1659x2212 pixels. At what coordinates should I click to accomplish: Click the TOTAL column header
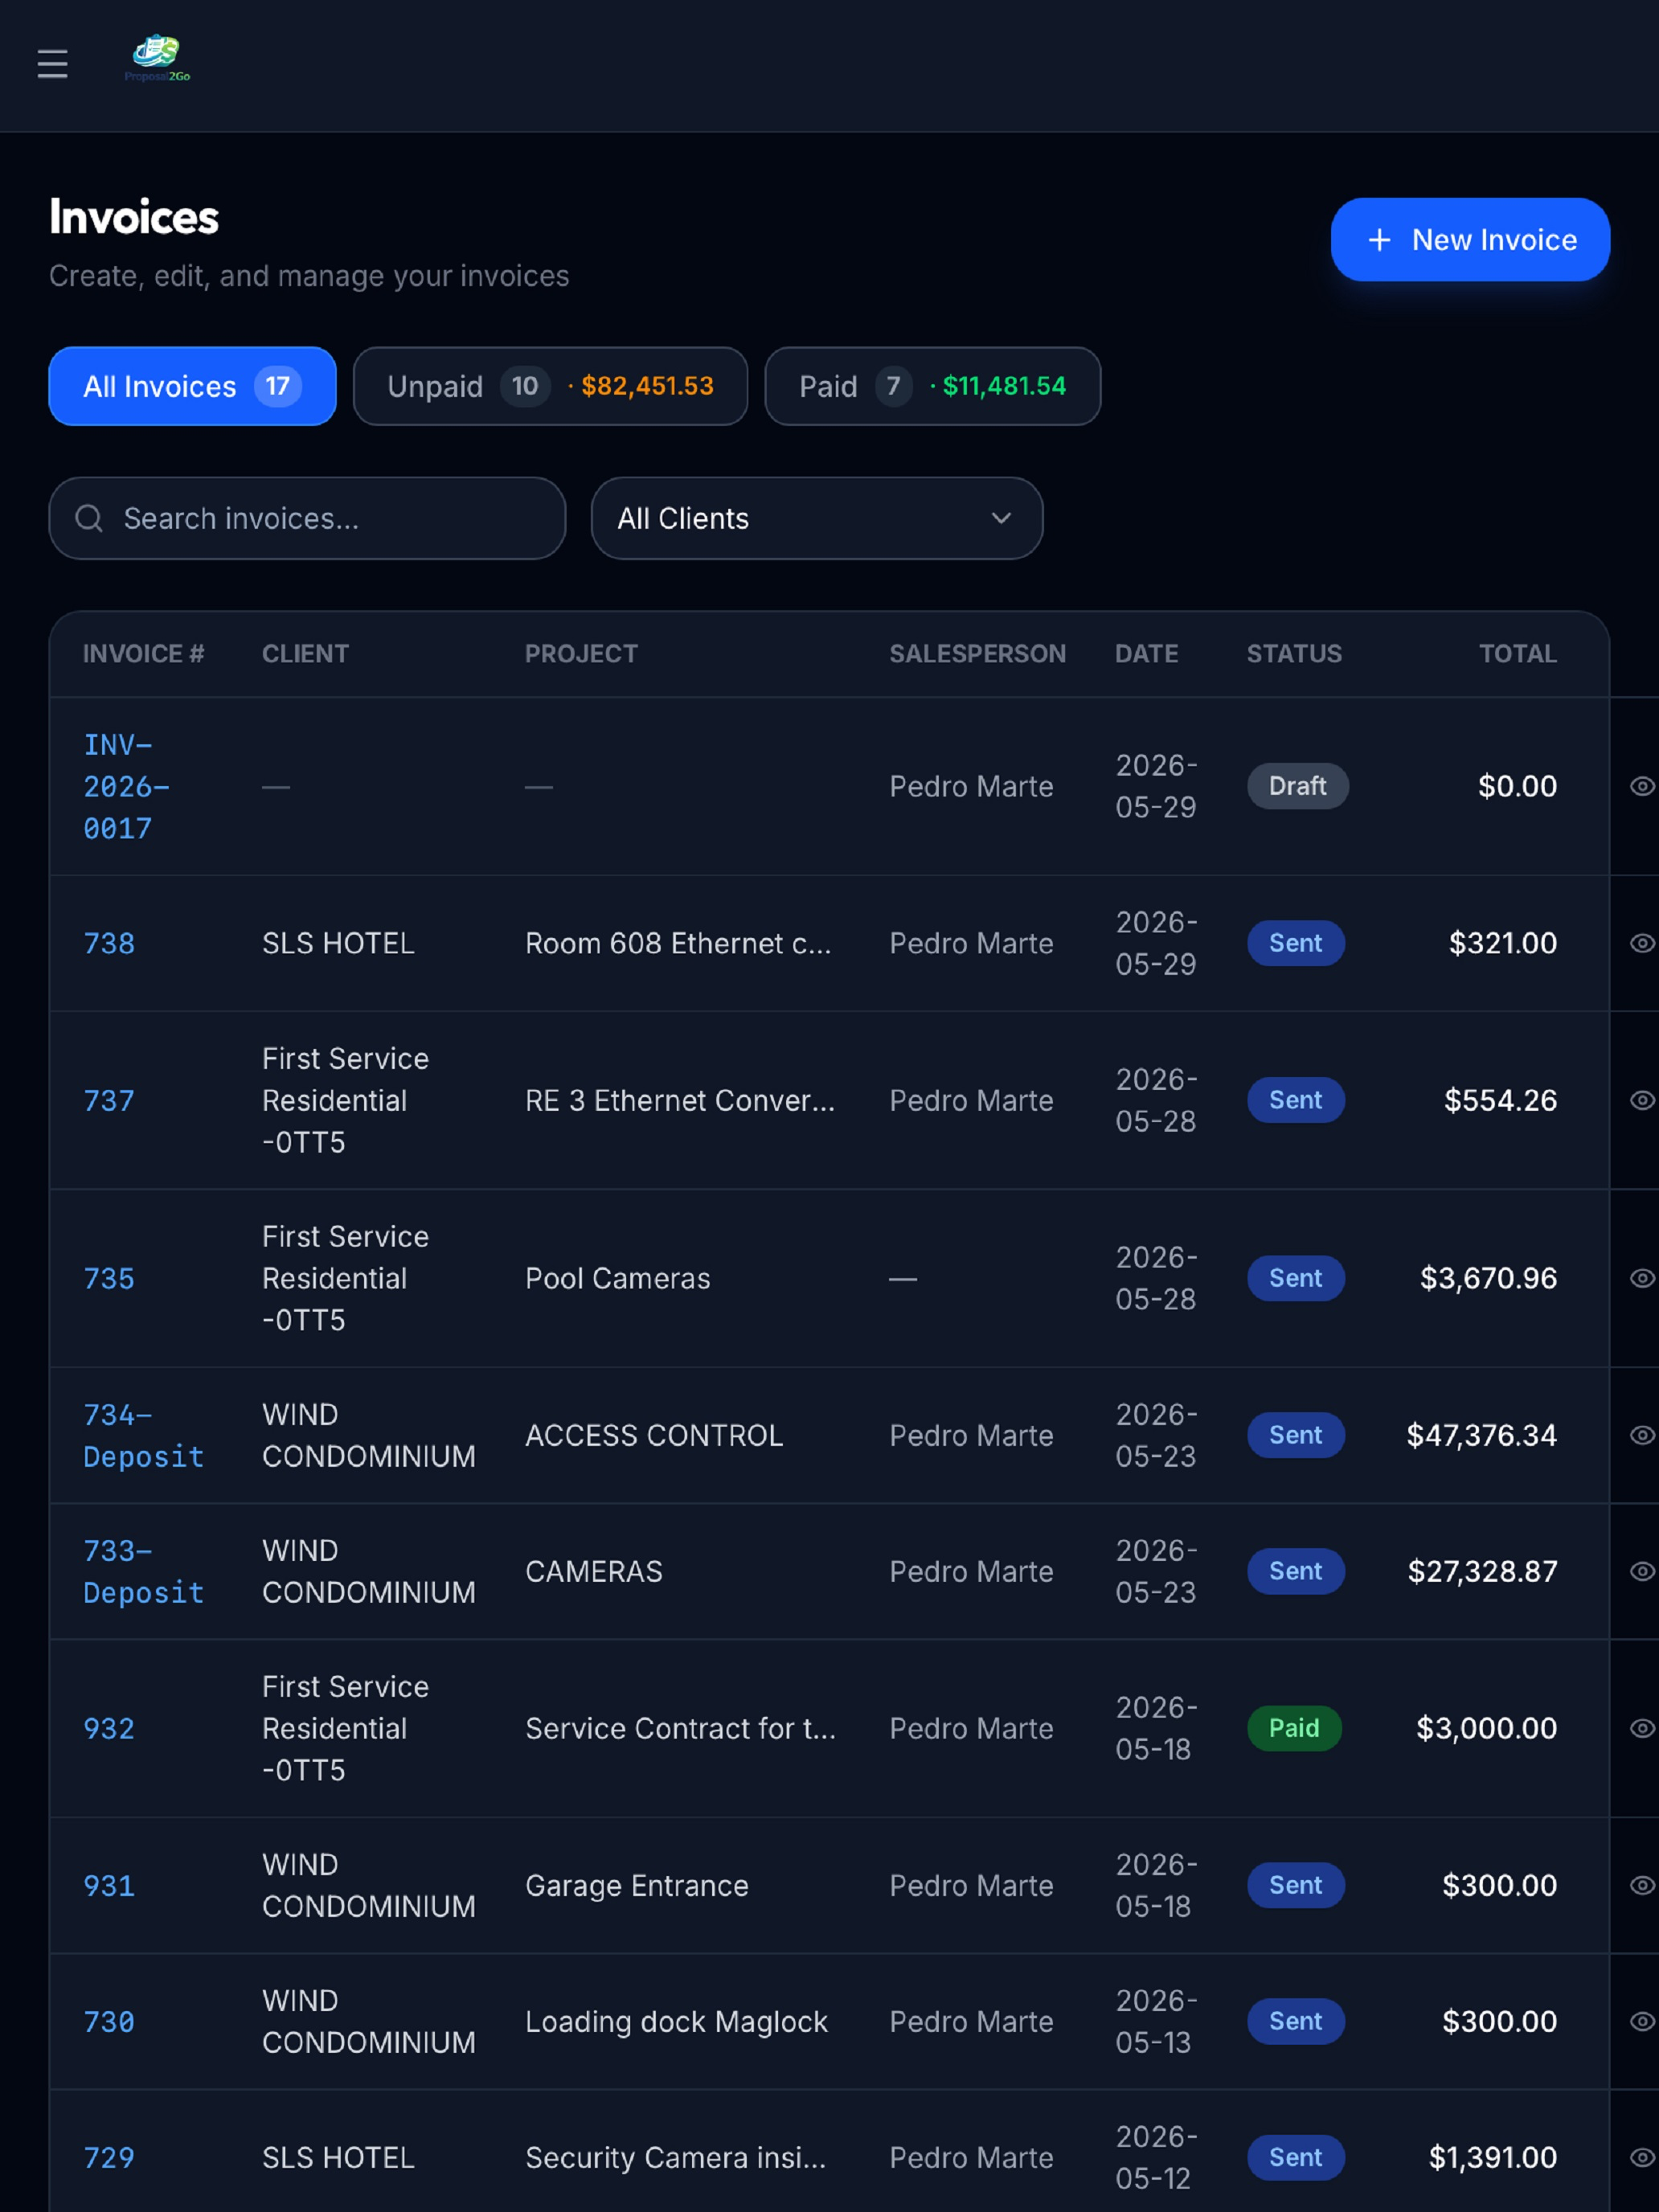click(1517, 653)
